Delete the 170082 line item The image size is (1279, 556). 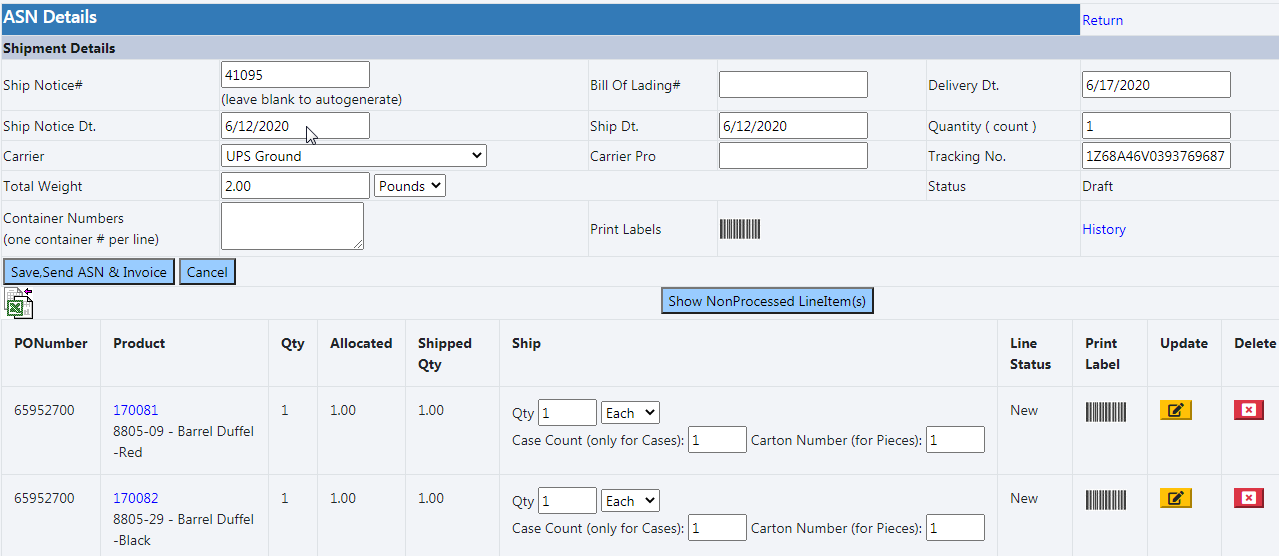(x=1248, y=498)
